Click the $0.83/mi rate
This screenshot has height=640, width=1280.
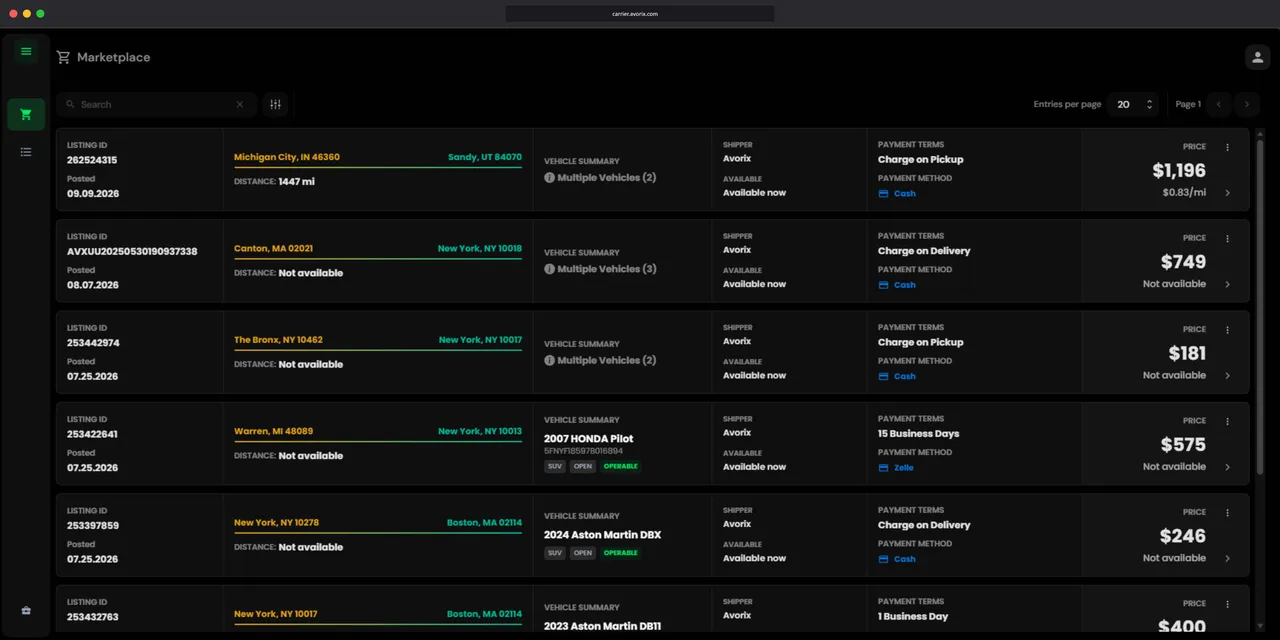click(1184, 192)
